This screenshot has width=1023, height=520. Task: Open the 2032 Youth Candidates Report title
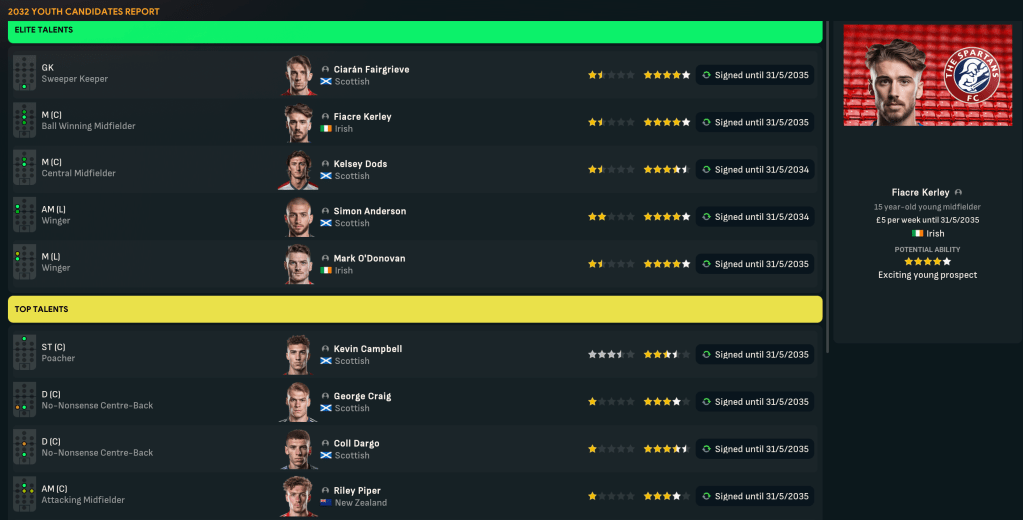84,11
